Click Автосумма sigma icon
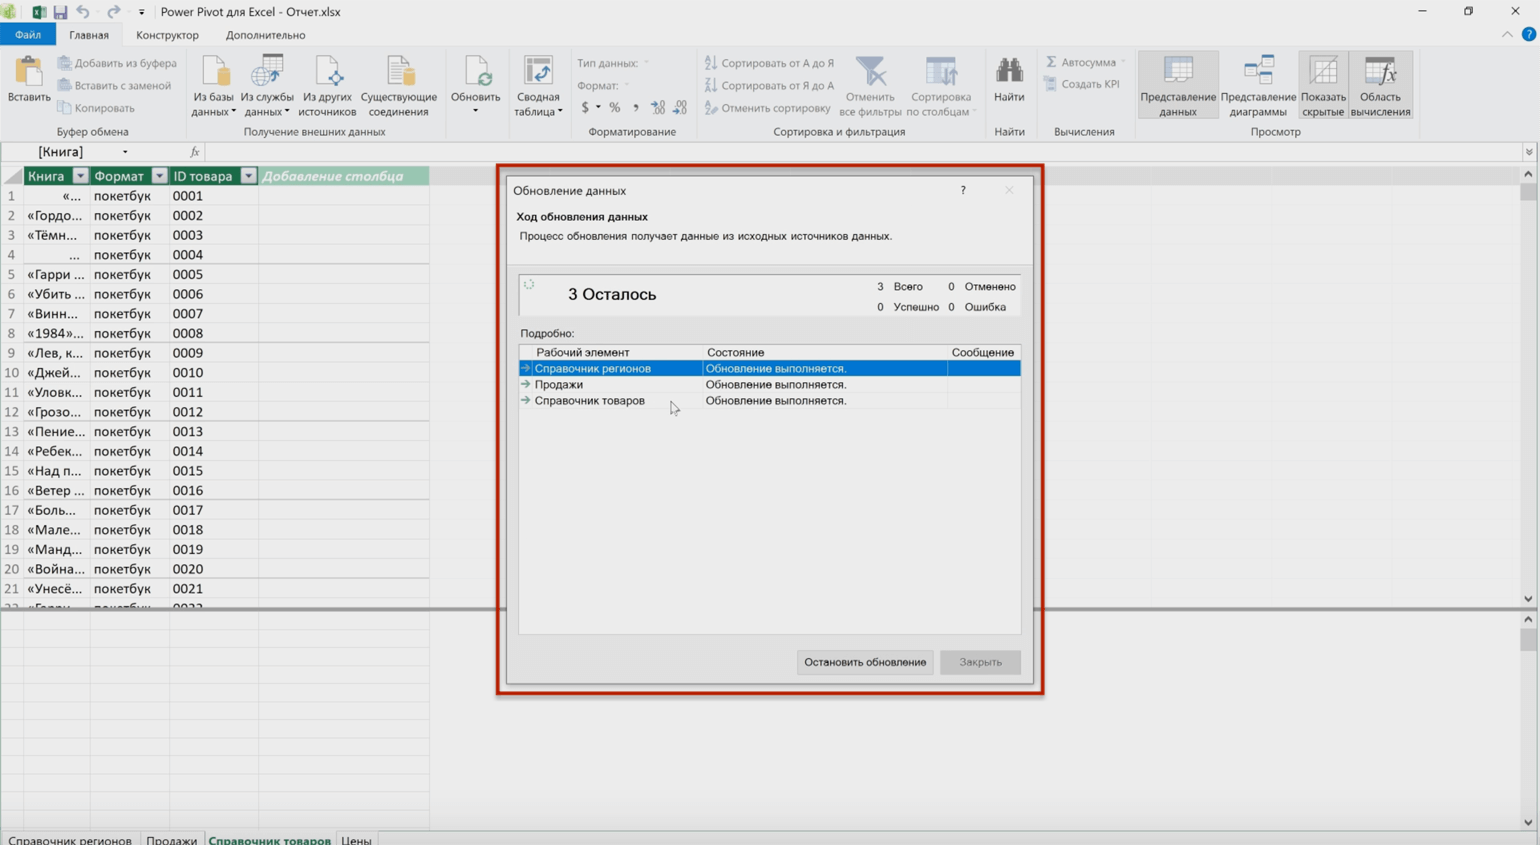Viewport: 1540px width, 845px height. coord(1051,62)
